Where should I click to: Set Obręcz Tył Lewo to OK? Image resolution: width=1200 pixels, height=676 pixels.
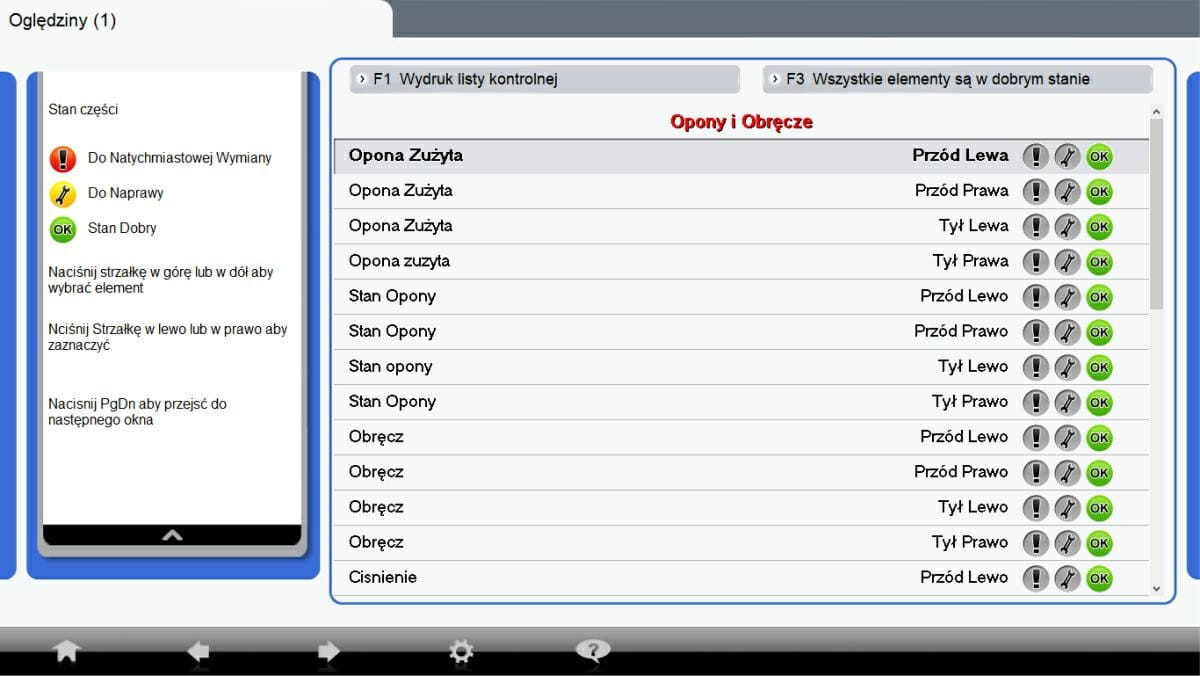click(x=1099, y=507)
